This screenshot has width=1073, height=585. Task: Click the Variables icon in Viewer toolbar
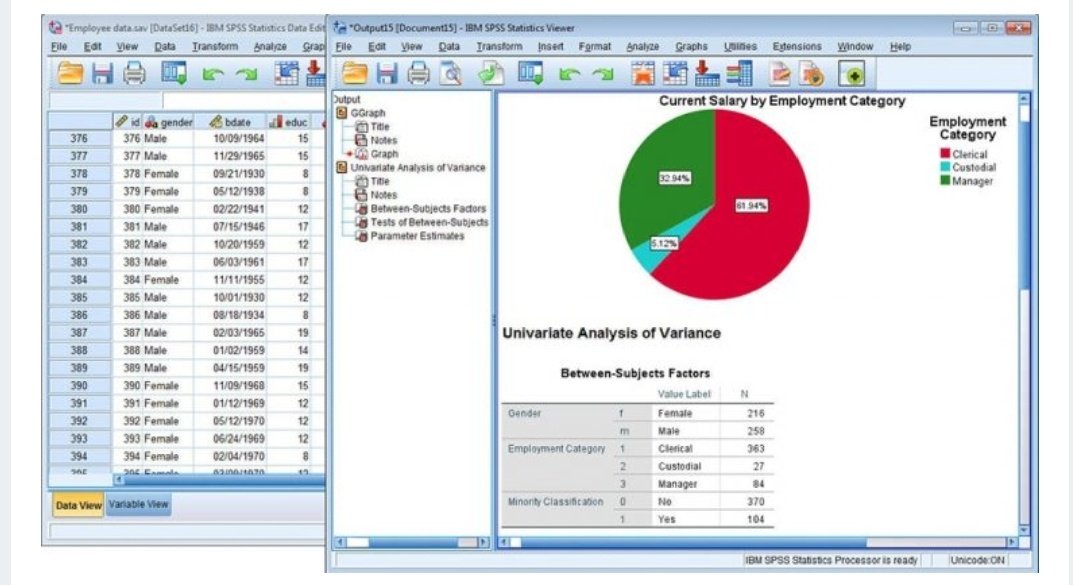click(739, 73)
